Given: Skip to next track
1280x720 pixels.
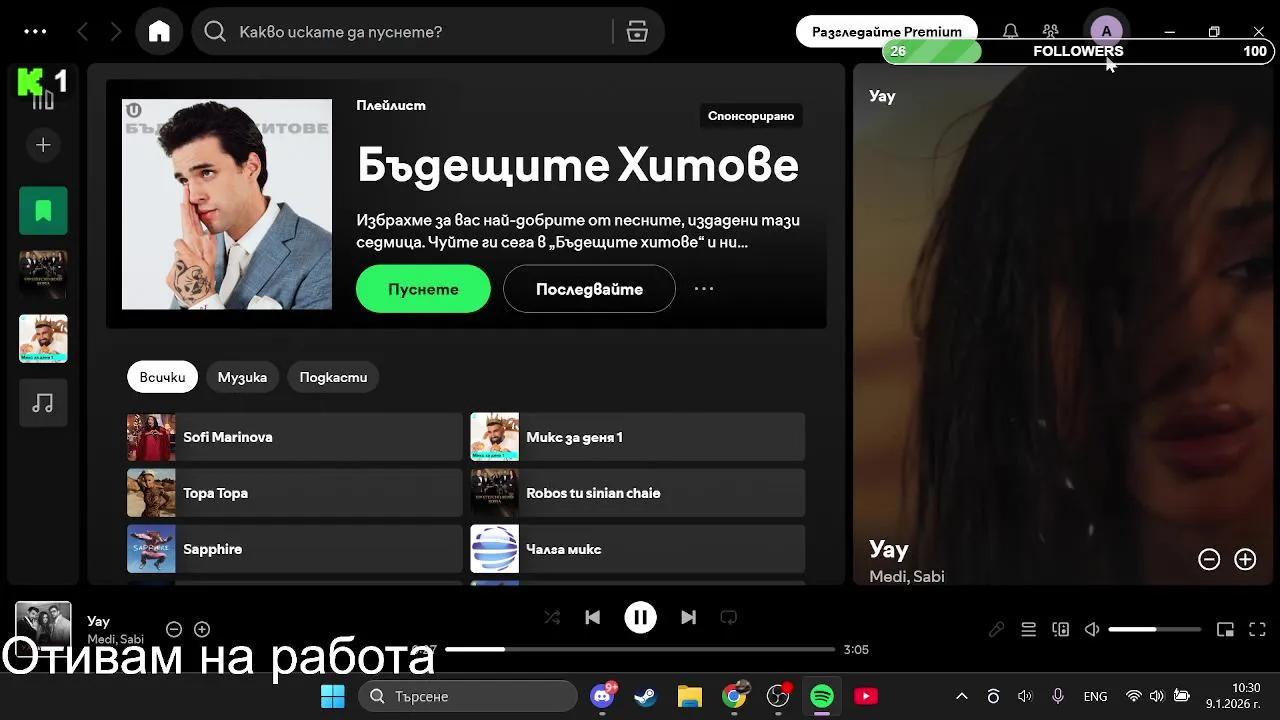Looking at the screenshot, I should (688, 617).
